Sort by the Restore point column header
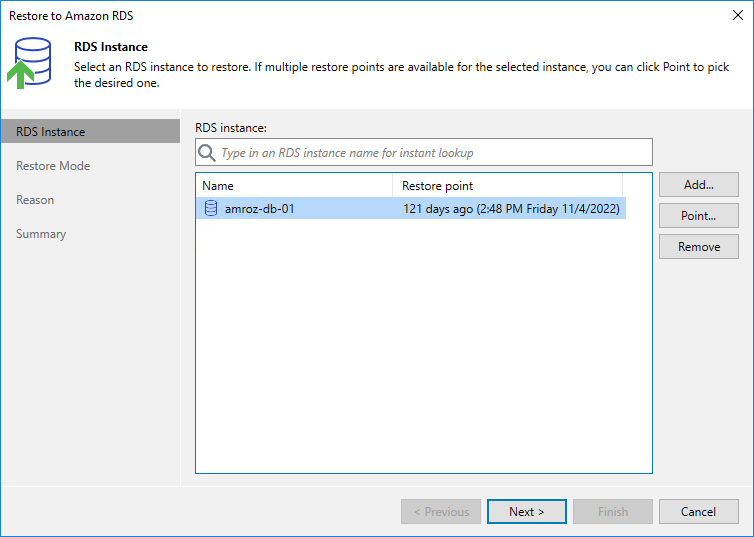 pos(507,186)
